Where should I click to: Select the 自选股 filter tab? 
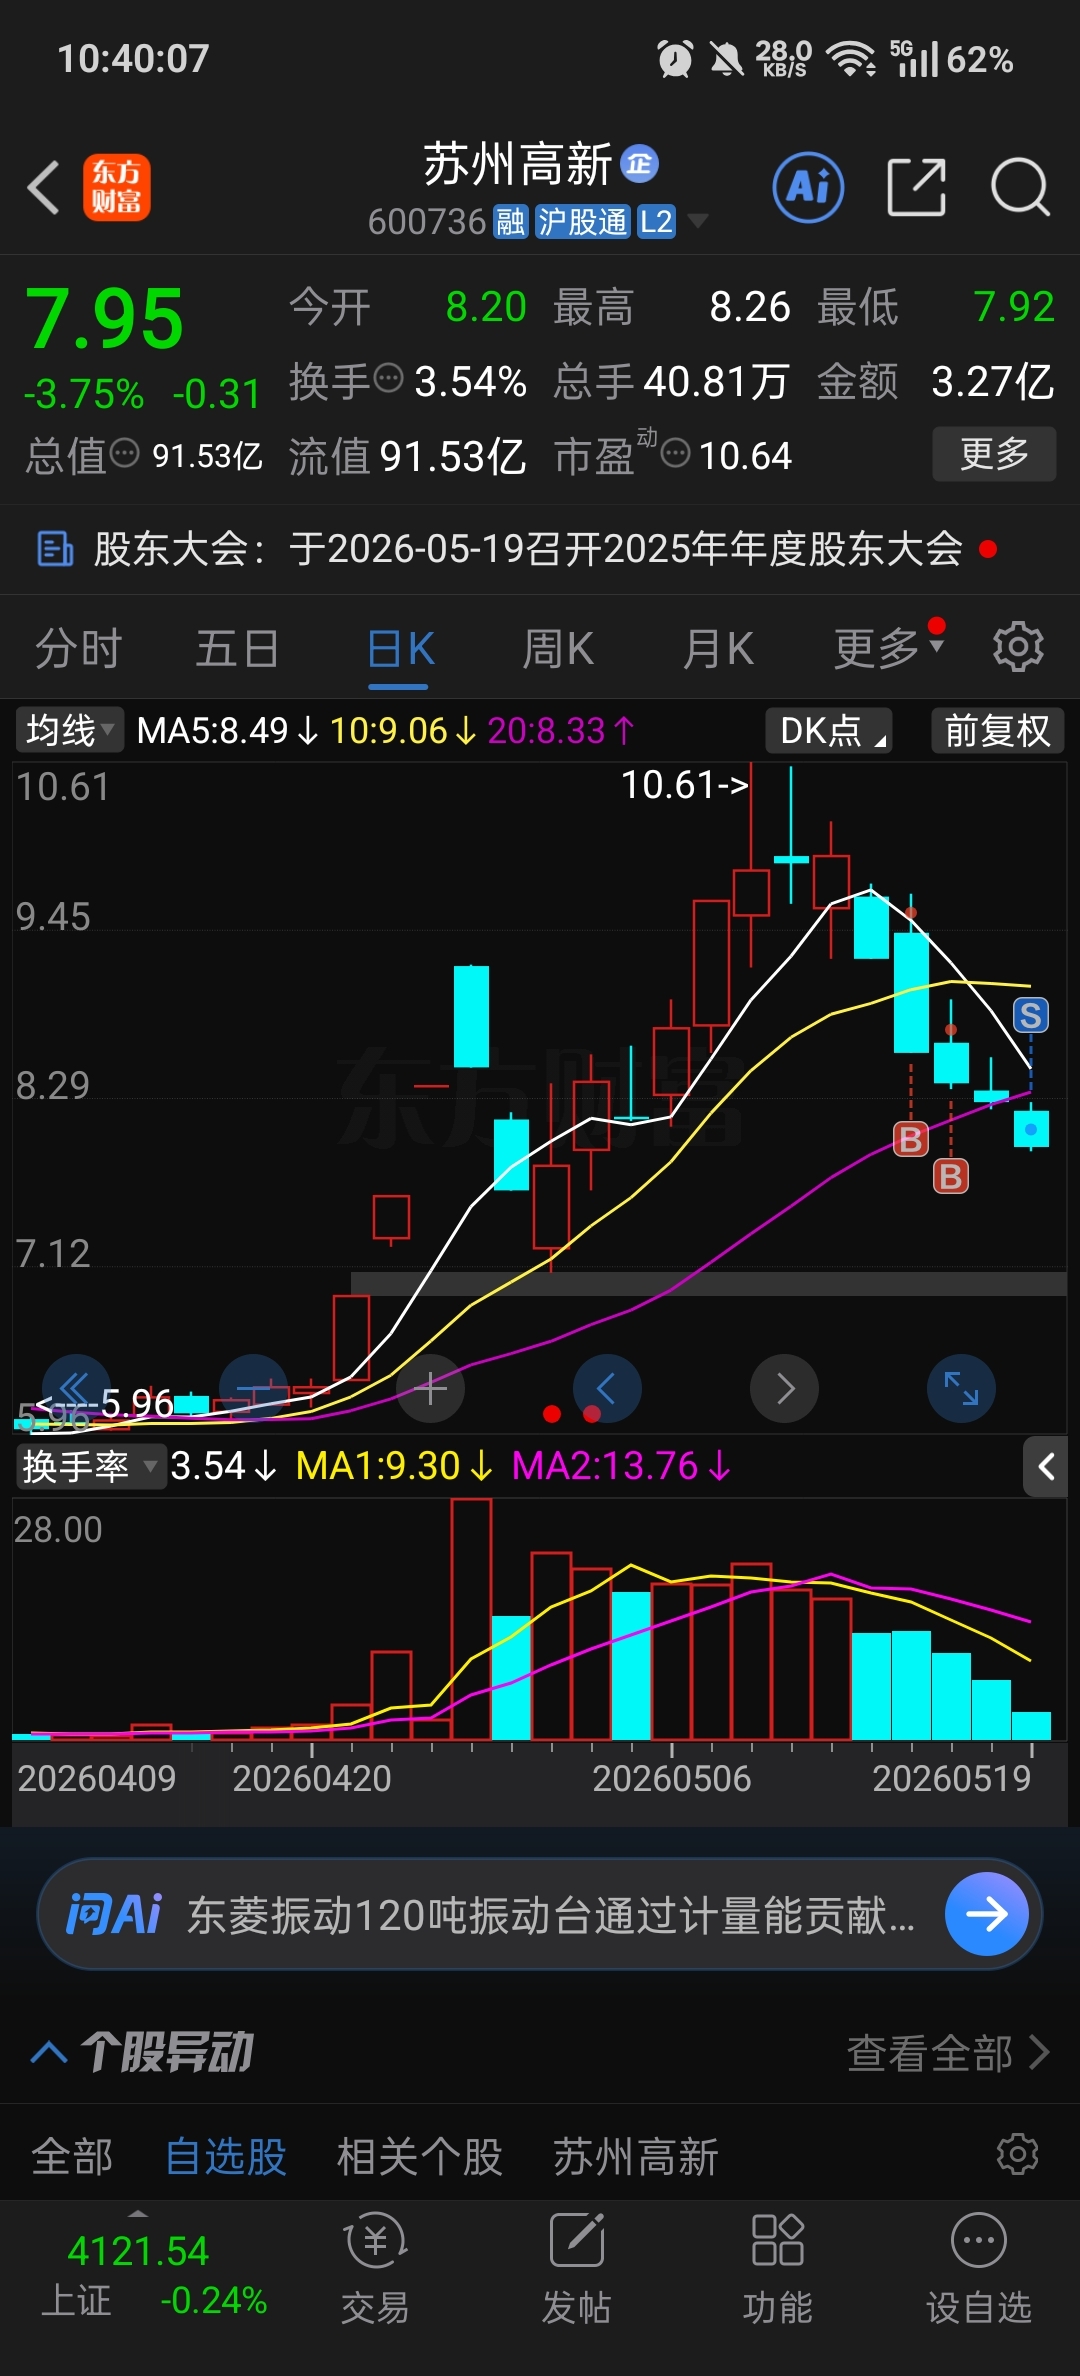click(x=226, y=2155)
